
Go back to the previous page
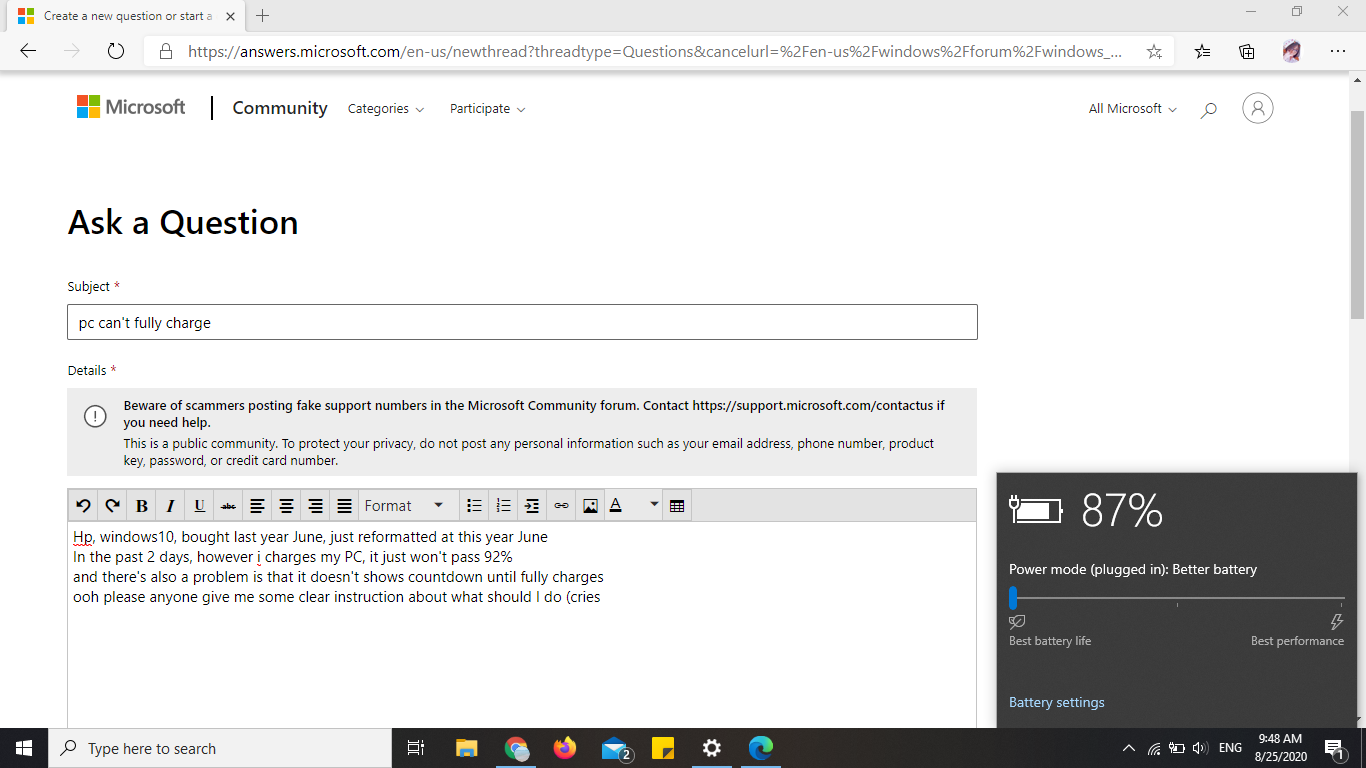[x=28, y=51]
